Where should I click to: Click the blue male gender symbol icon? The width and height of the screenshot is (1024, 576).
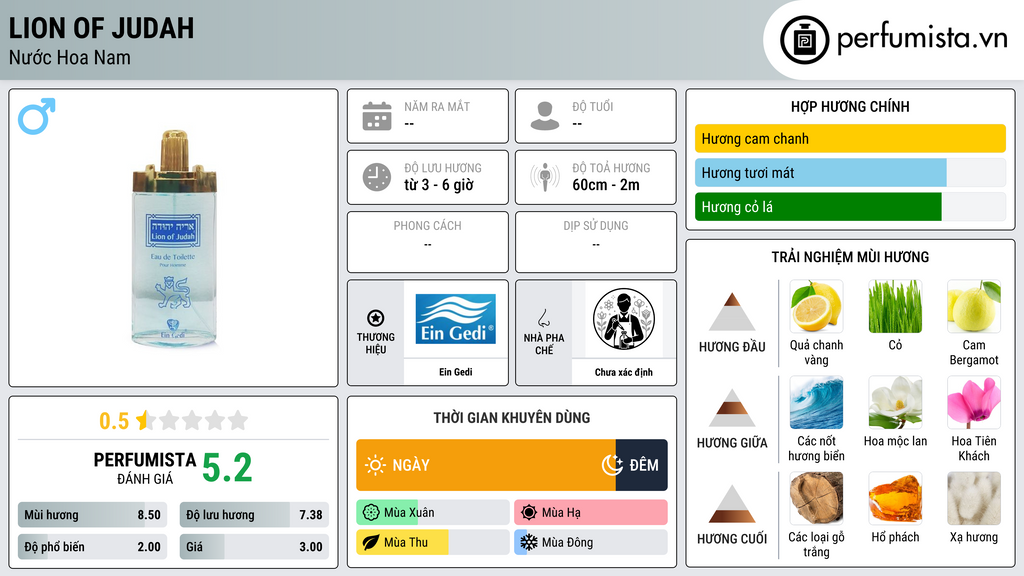(x=37, y=116)
